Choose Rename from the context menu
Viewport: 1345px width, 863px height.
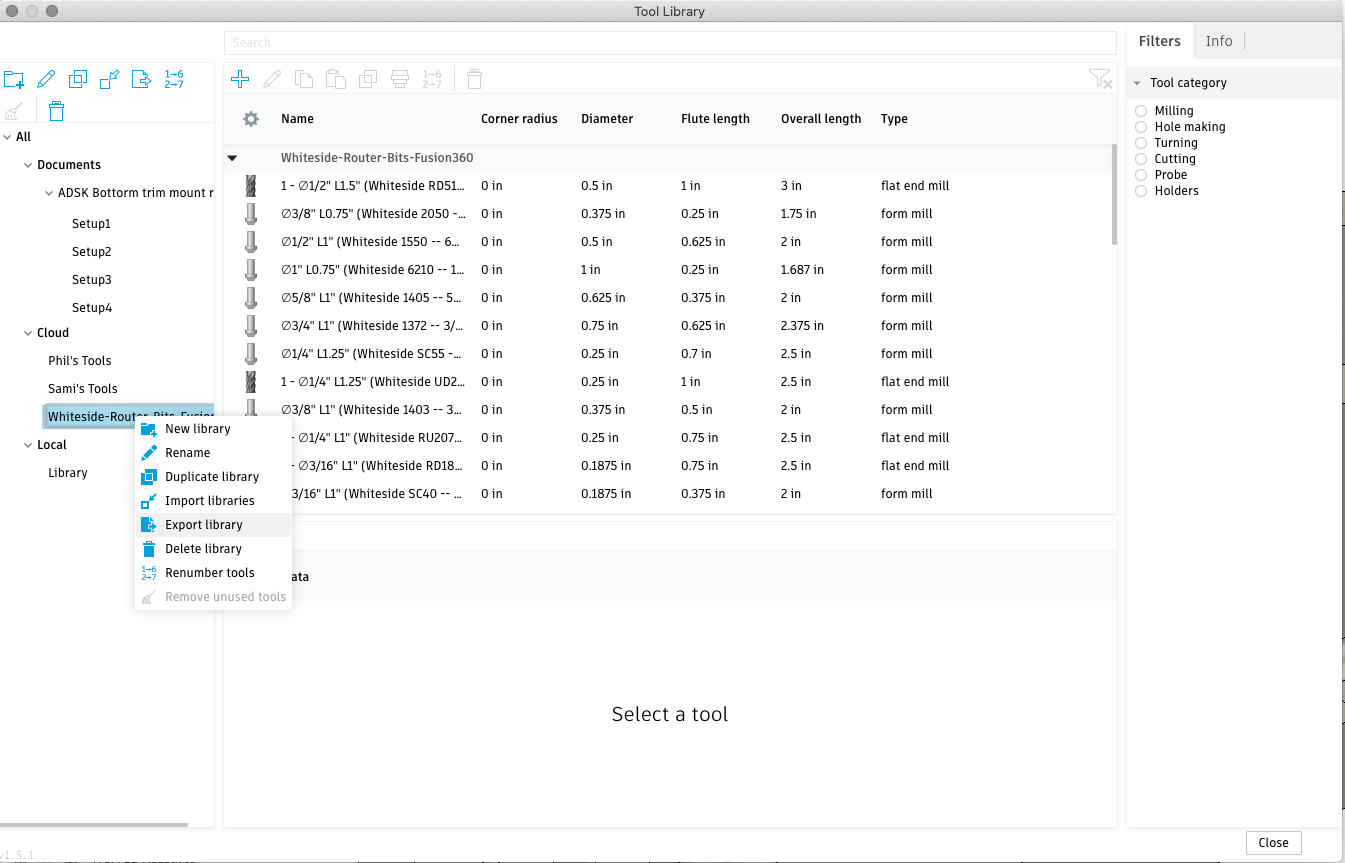coord(213,453)
